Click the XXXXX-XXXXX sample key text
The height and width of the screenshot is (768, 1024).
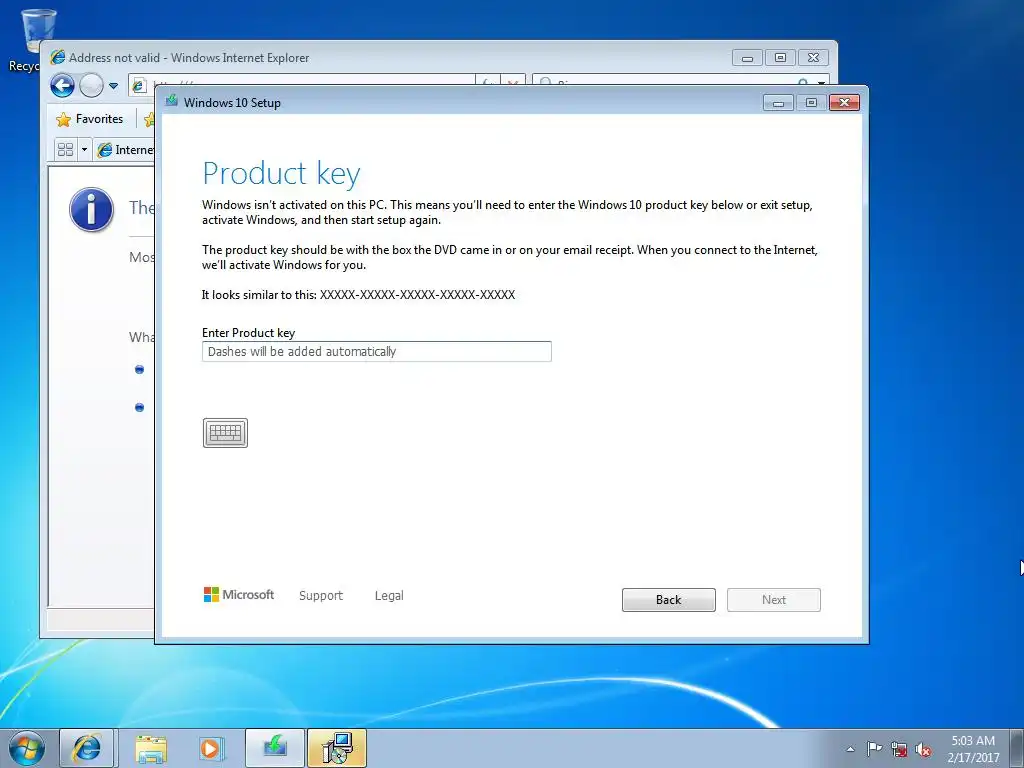(x=417, y=295)
